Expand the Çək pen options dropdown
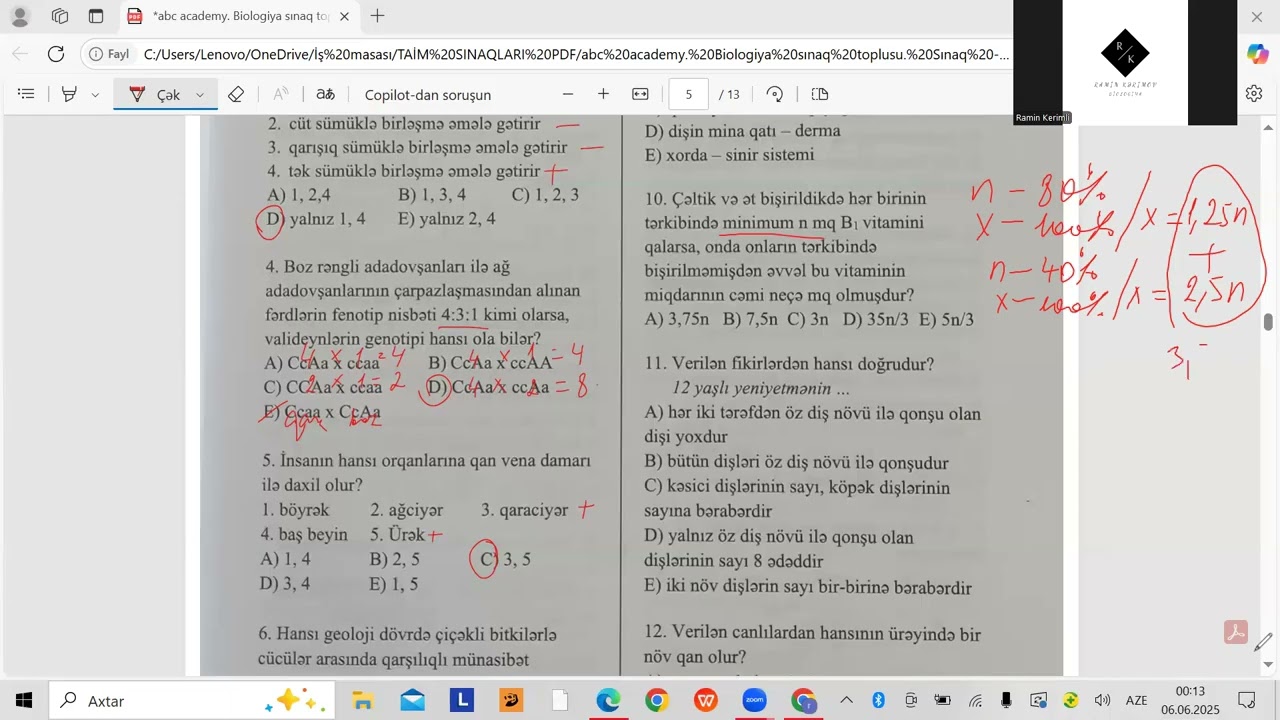Screen dimensions: 1280x720 coord(200,94)
